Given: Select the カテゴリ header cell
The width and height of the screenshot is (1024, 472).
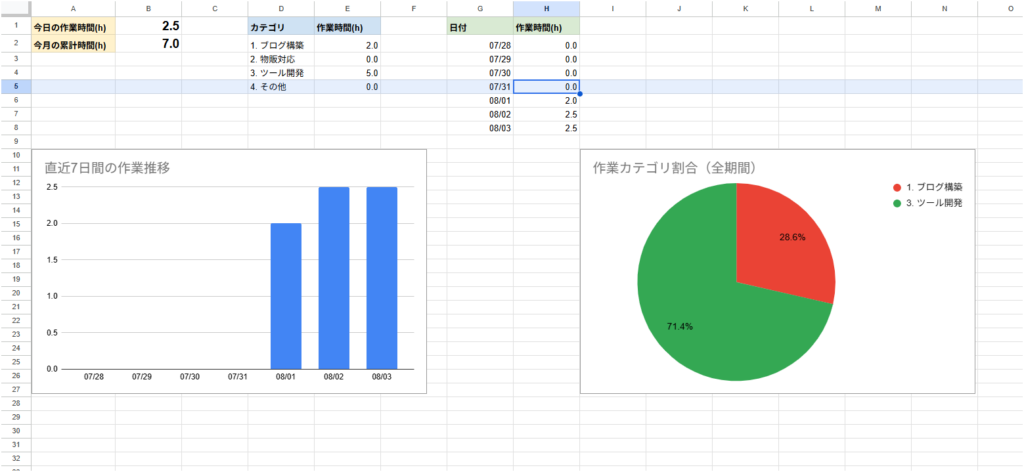Looking at the screenshot, I should point(281,27).
